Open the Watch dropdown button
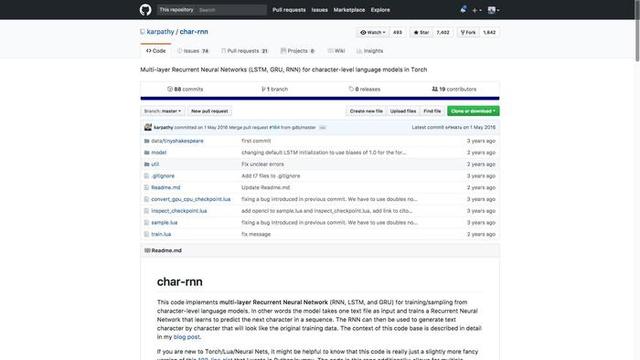This screenshot has height=360, width=640. pyautogui.click(x=373, y=32)
